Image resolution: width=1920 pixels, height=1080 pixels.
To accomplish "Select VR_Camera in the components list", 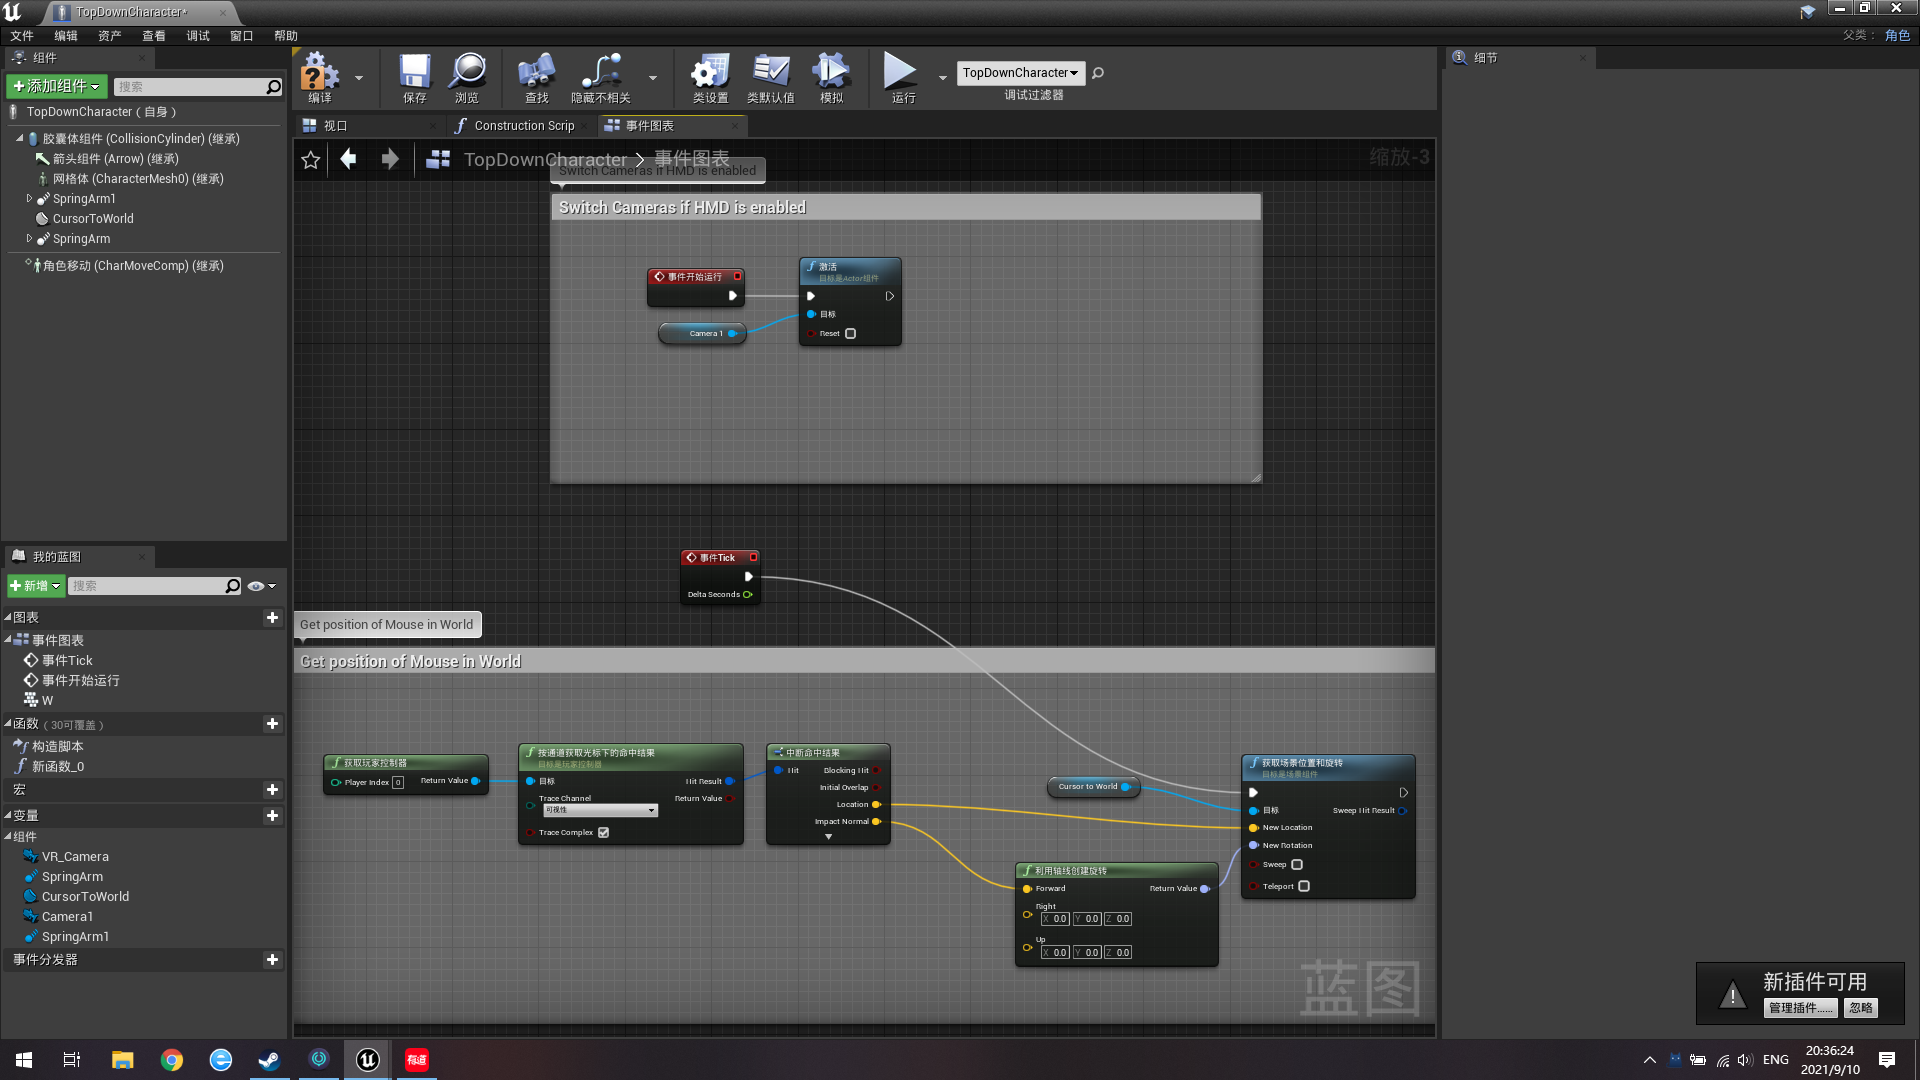I will [x=75, y=857].
